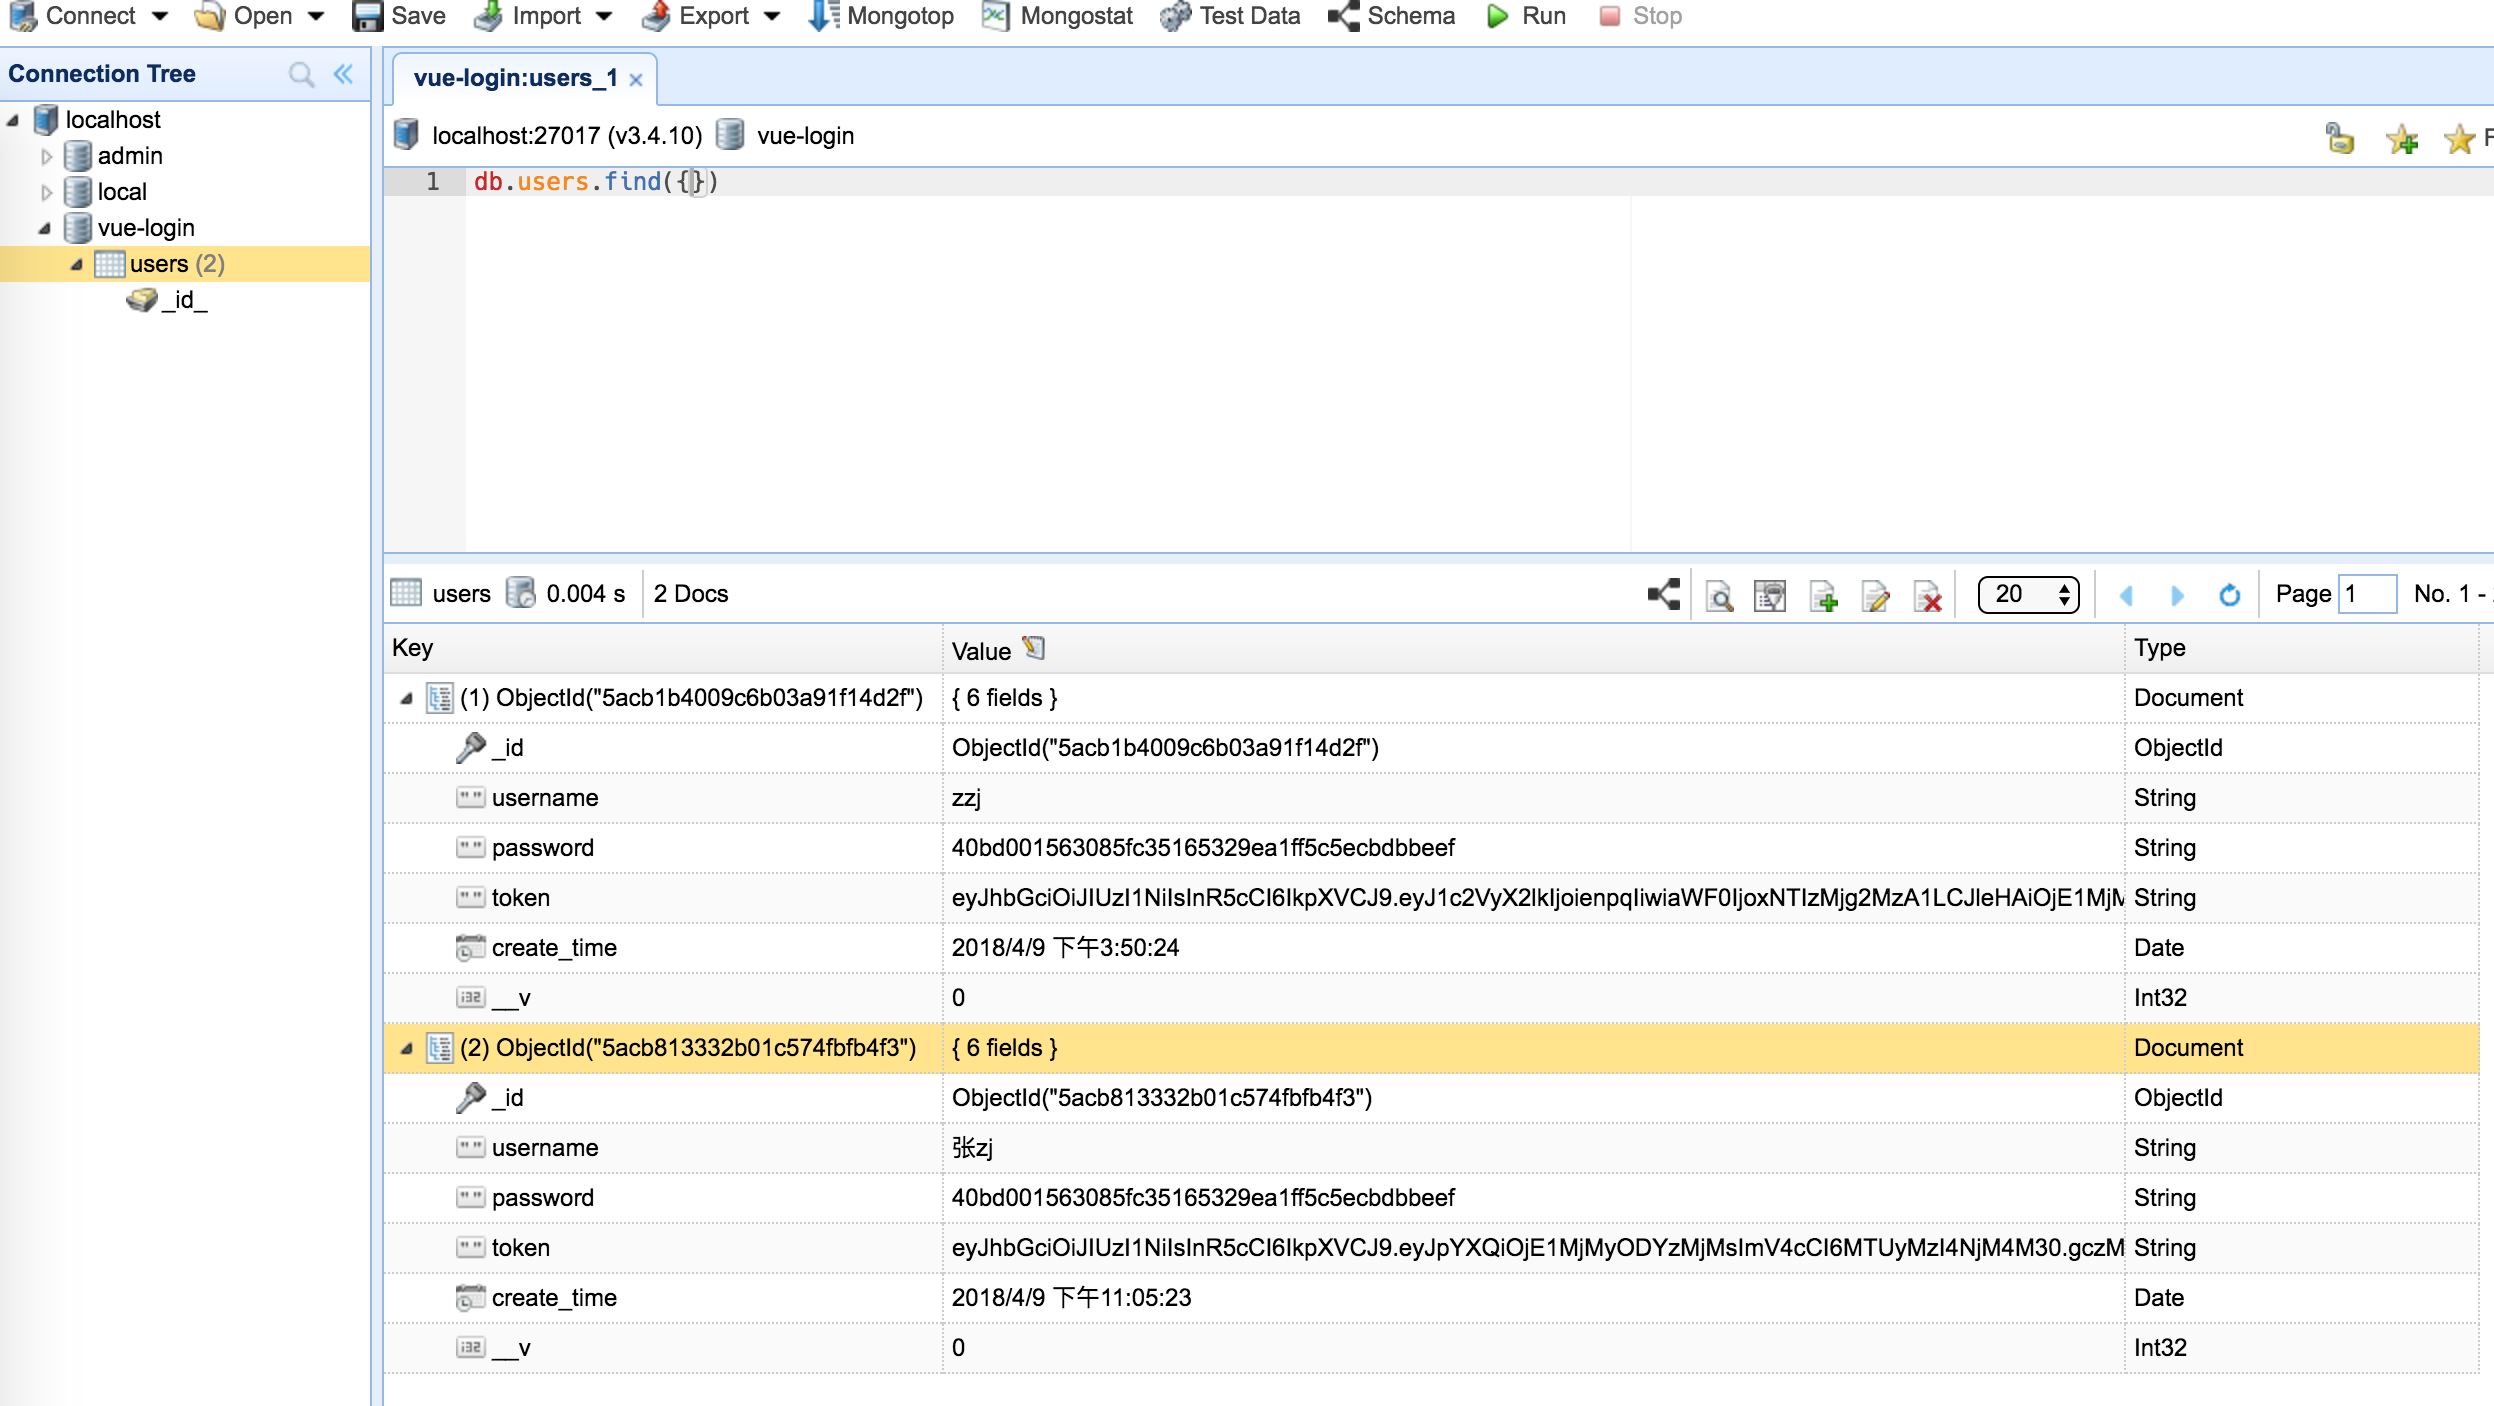Click the view document magnifier icon

click(1719, 596)
